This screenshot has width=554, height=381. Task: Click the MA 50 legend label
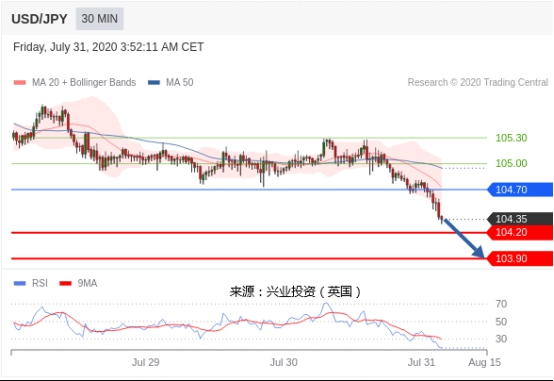[179, 82]
